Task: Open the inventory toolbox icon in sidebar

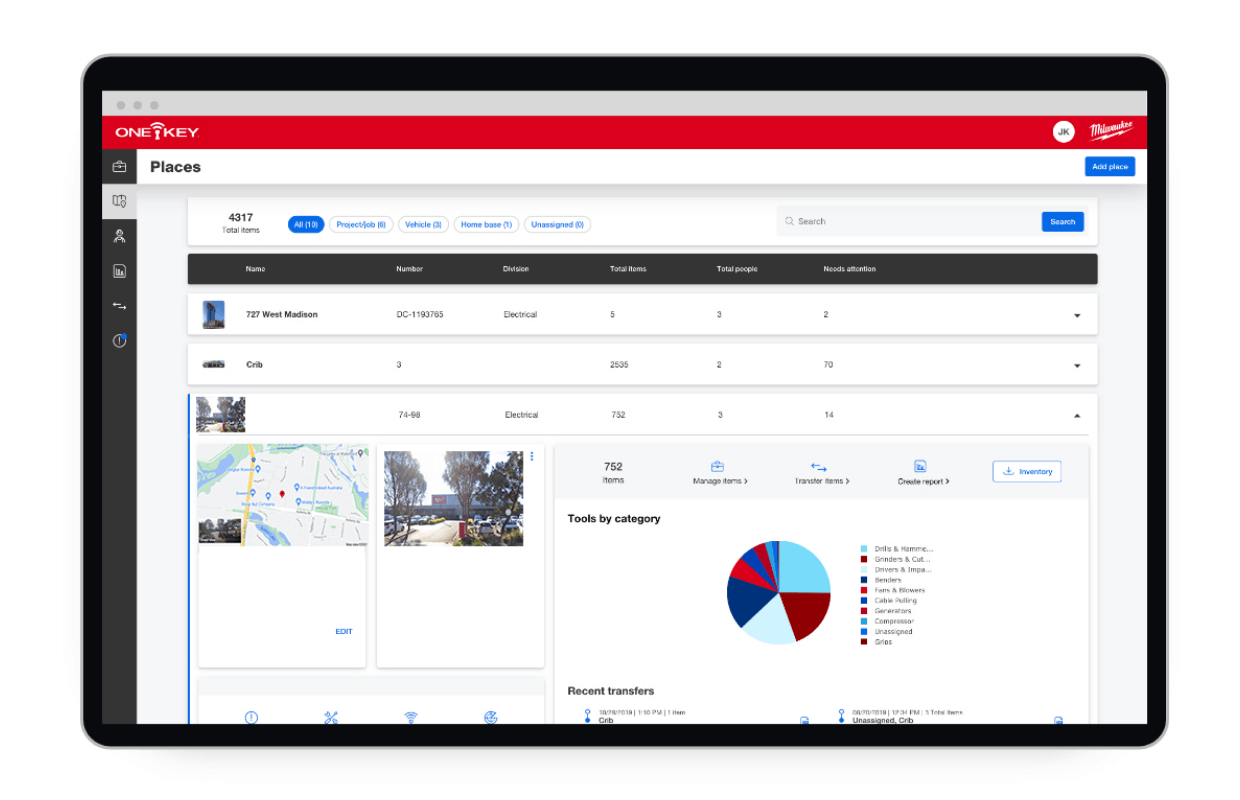Action: 119,167
